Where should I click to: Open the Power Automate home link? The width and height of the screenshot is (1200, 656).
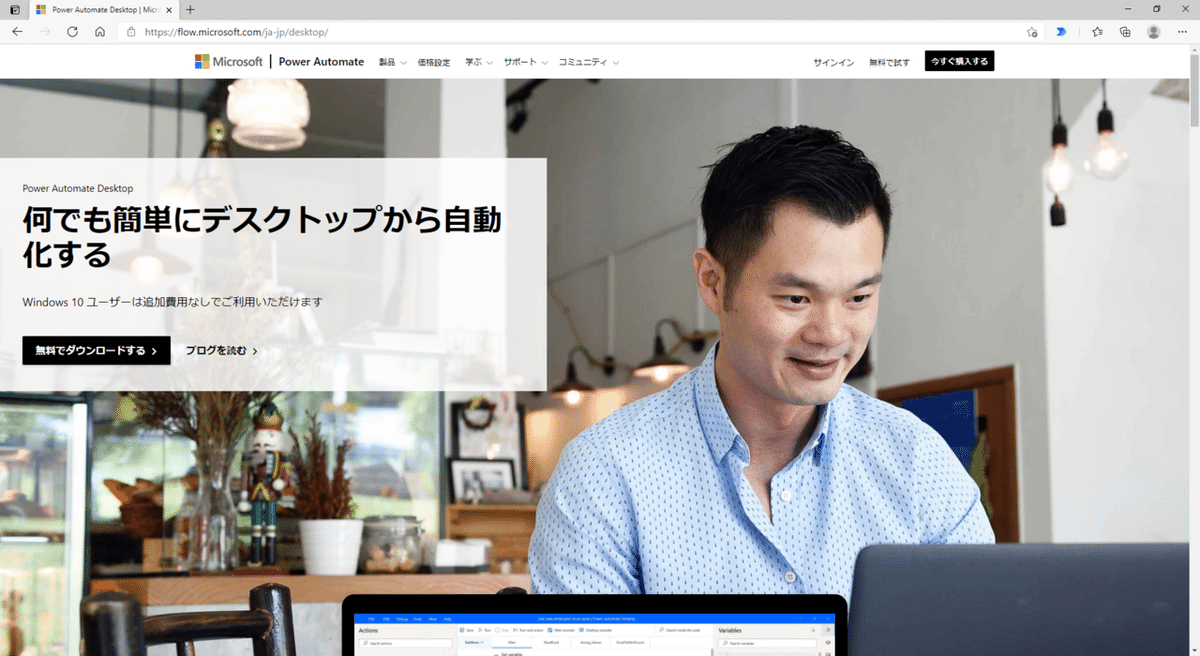[321, 61]
